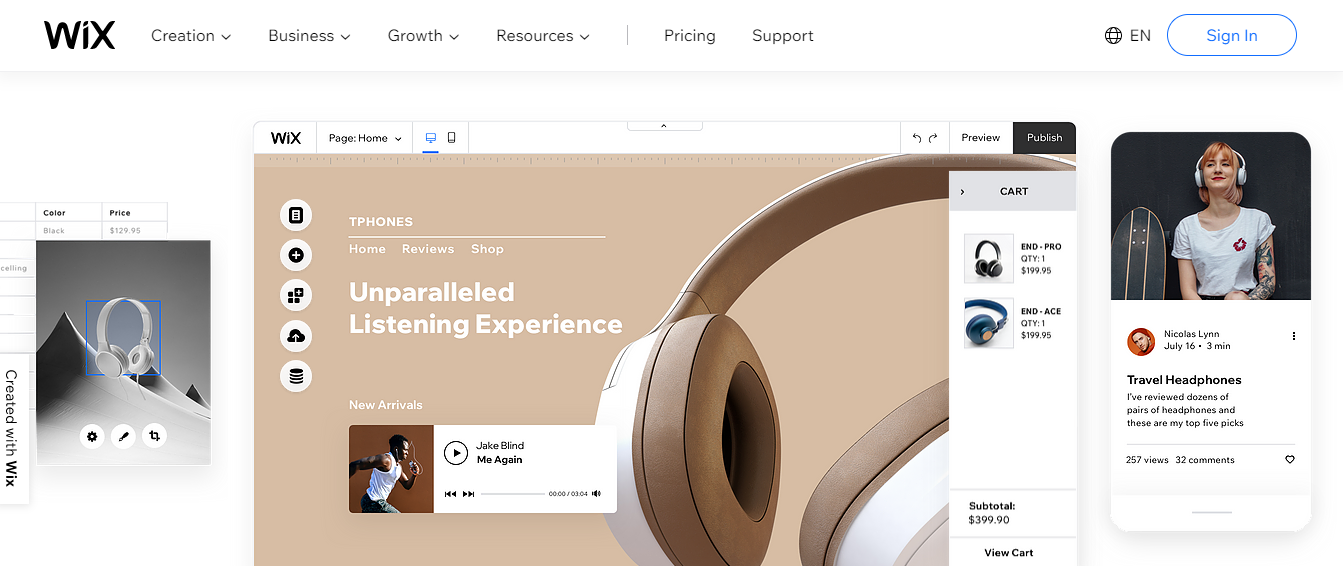Click the Unparalleled Listening Experience heading
This screenshot has width=1343, height=566.
pyautogui.click(x=486, y=308)
